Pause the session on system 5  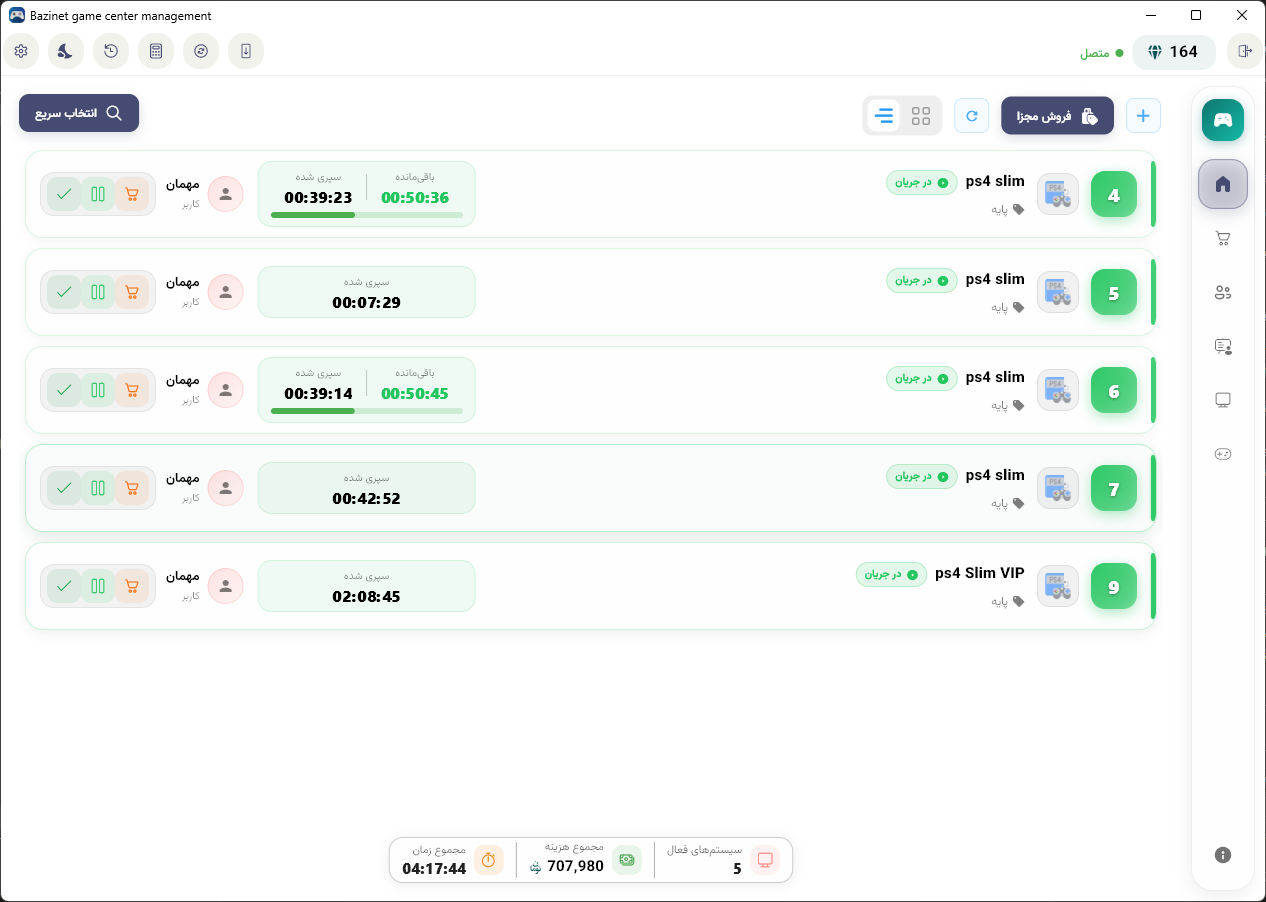pos(98,292)
